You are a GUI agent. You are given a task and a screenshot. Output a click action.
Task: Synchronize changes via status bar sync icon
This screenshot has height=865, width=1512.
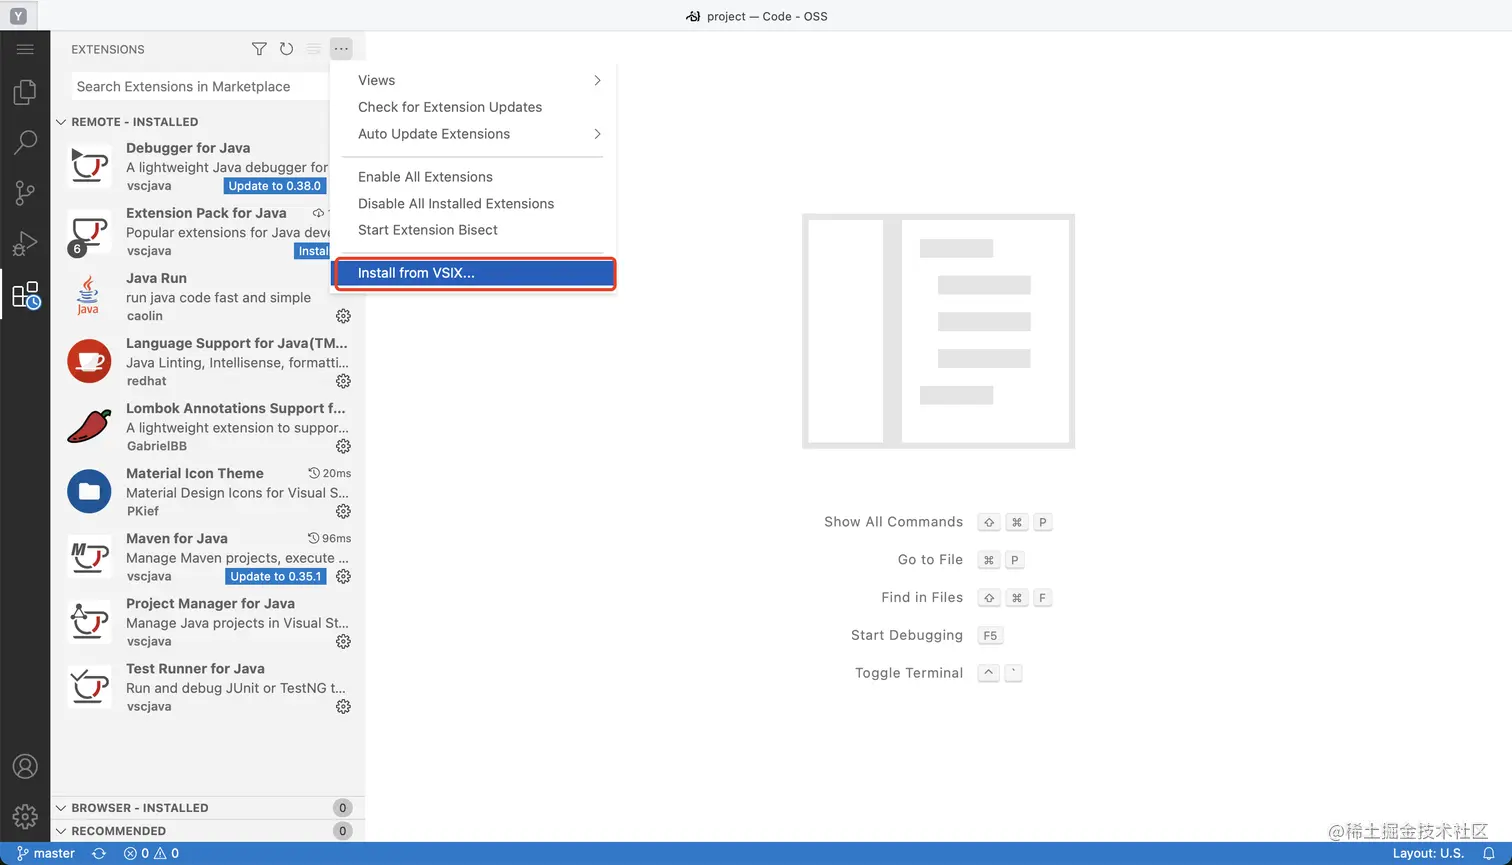(98, 854)
